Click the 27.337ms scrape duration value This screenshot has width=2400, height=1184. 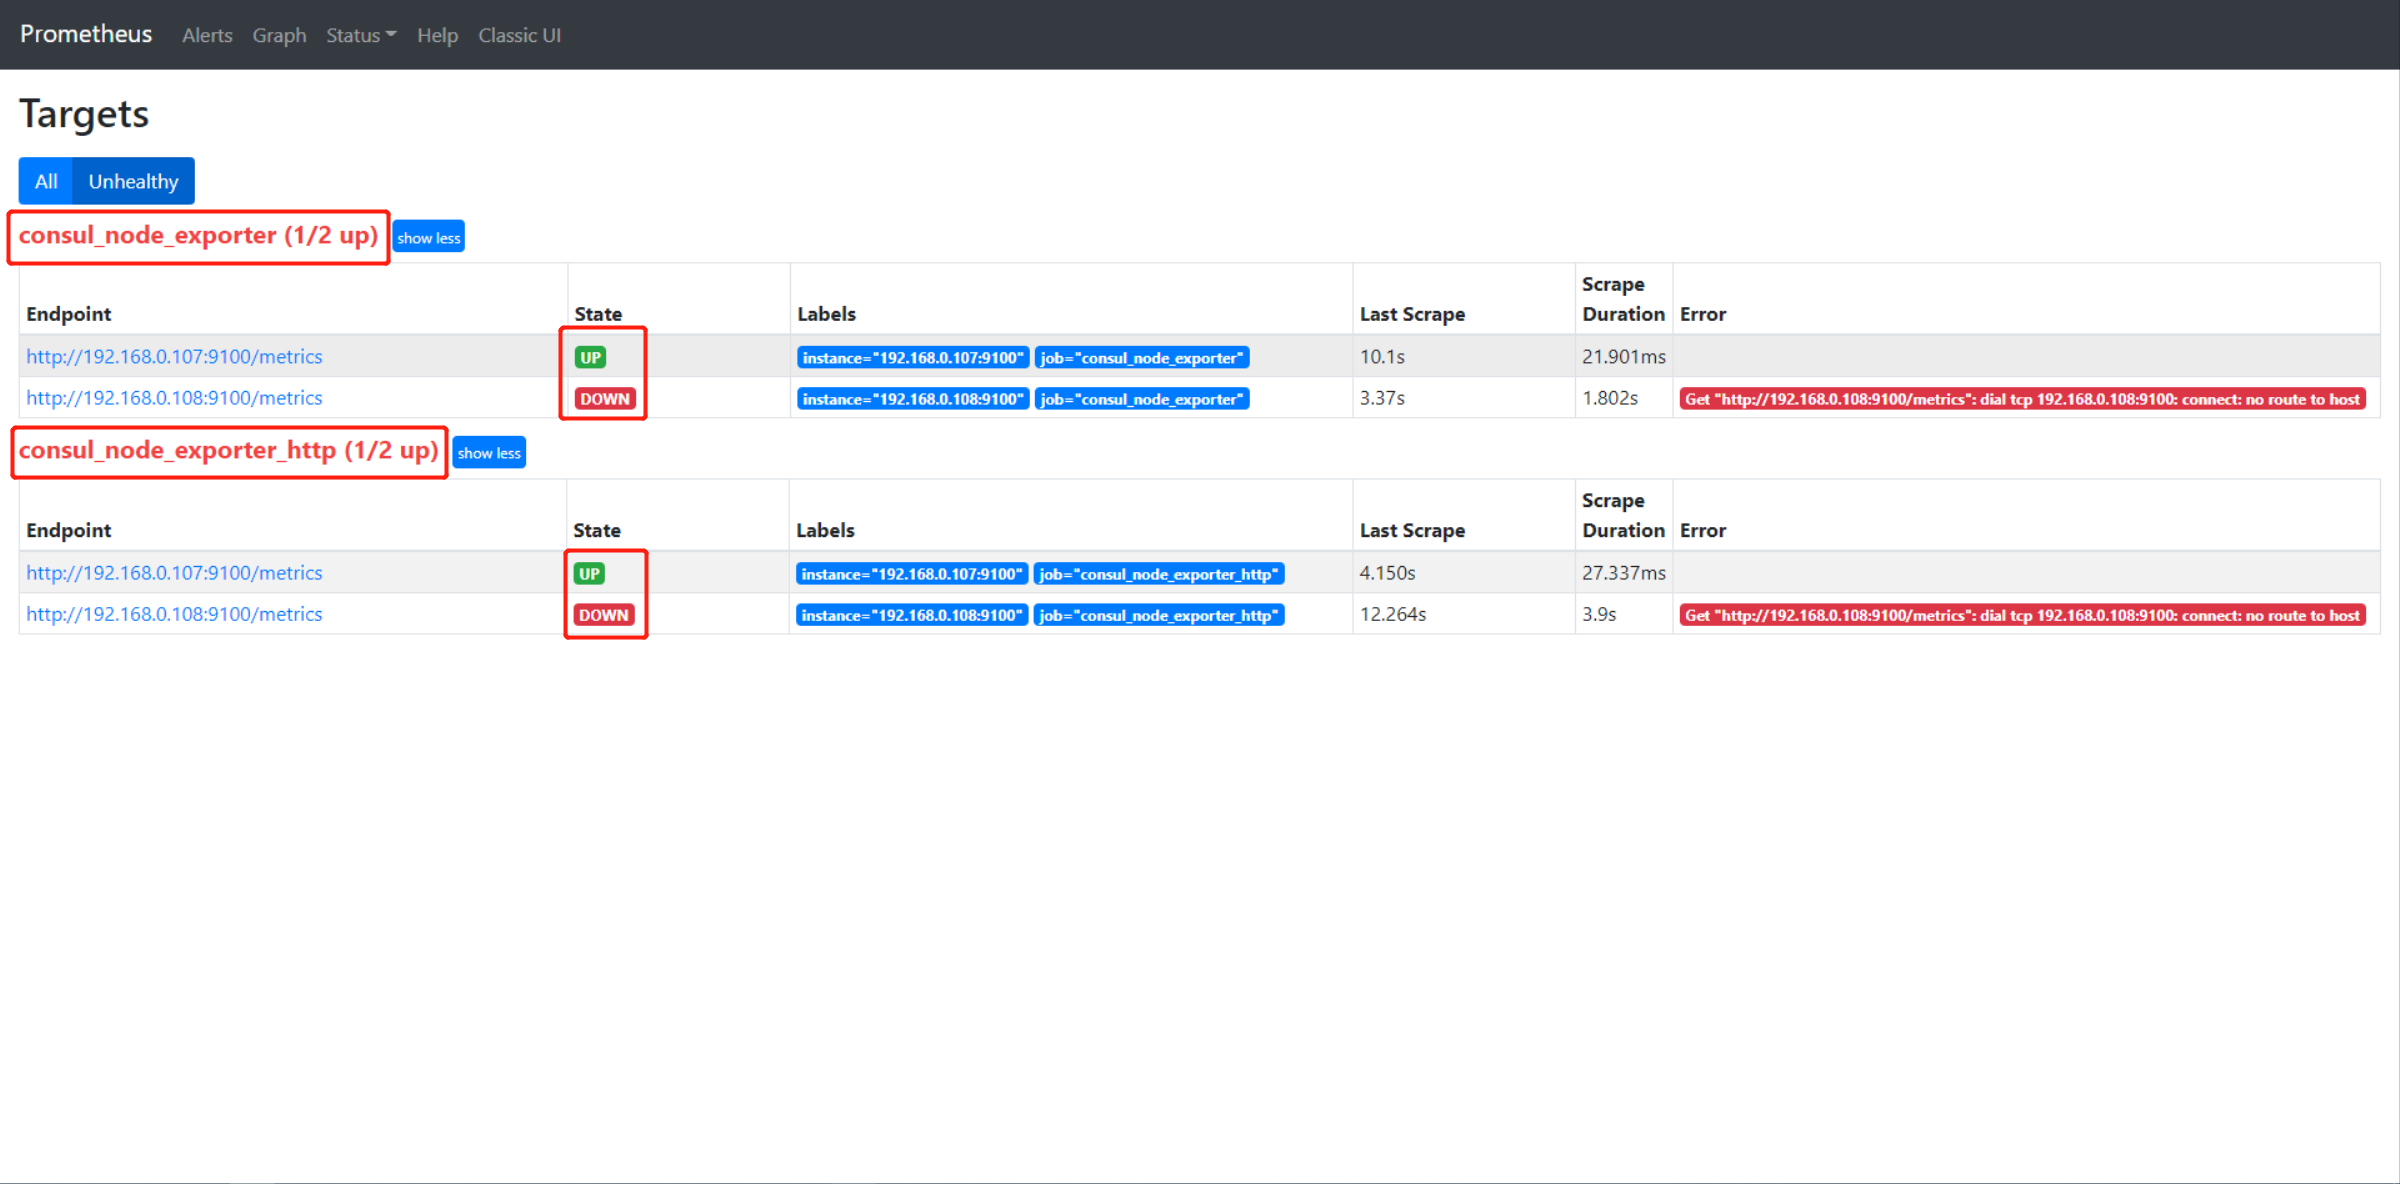1624,572
